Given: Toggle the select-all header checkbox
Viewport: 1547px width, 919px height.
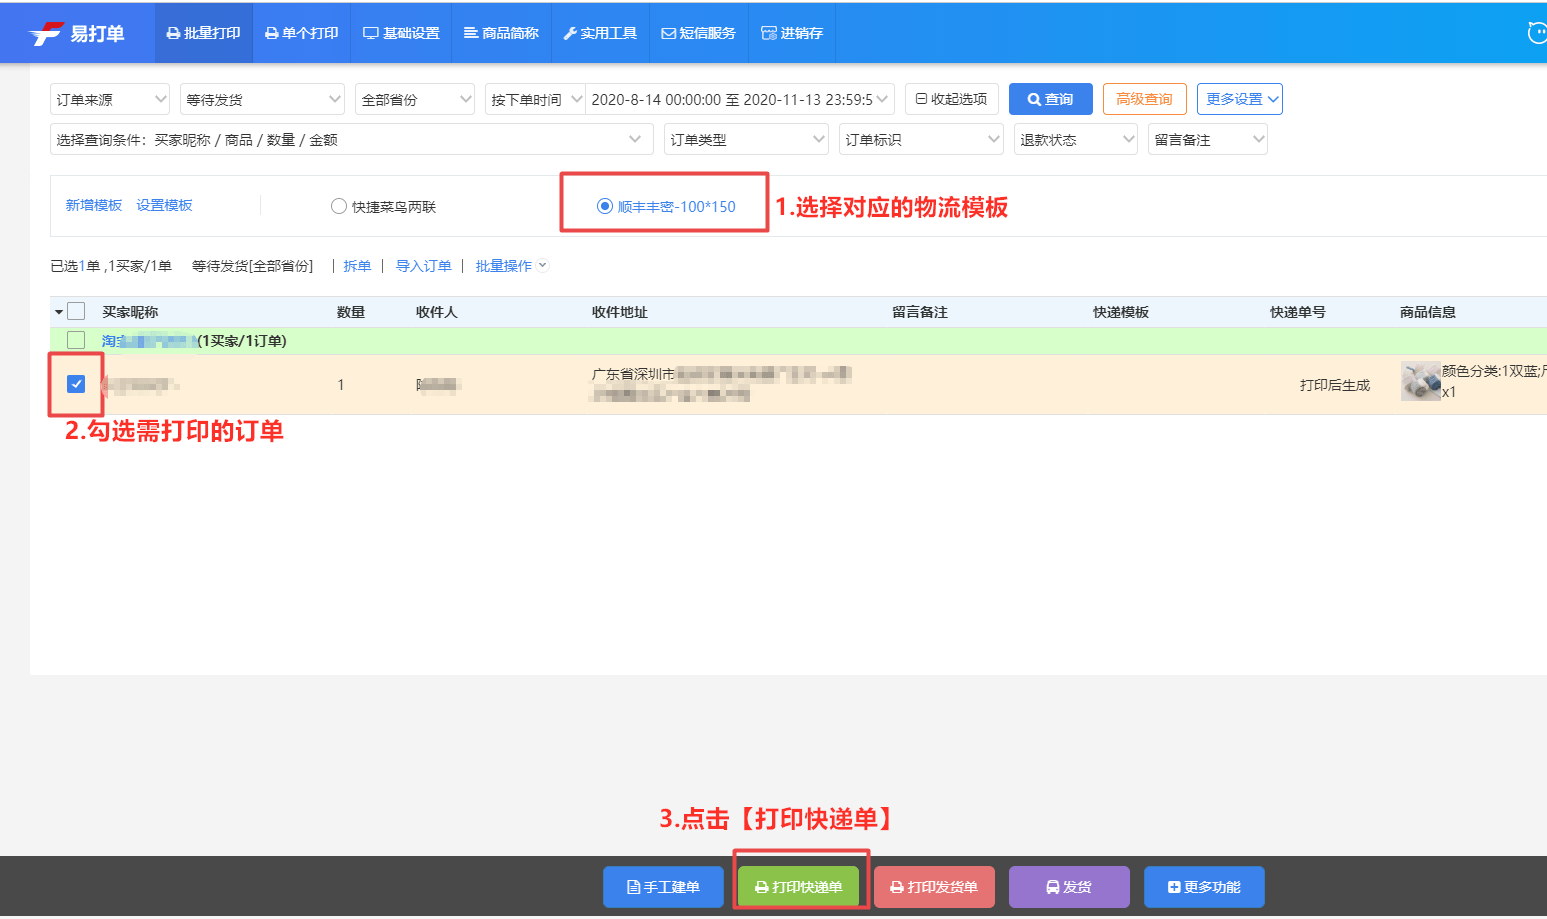Looking at the screenshot, I should click(76, 311).
